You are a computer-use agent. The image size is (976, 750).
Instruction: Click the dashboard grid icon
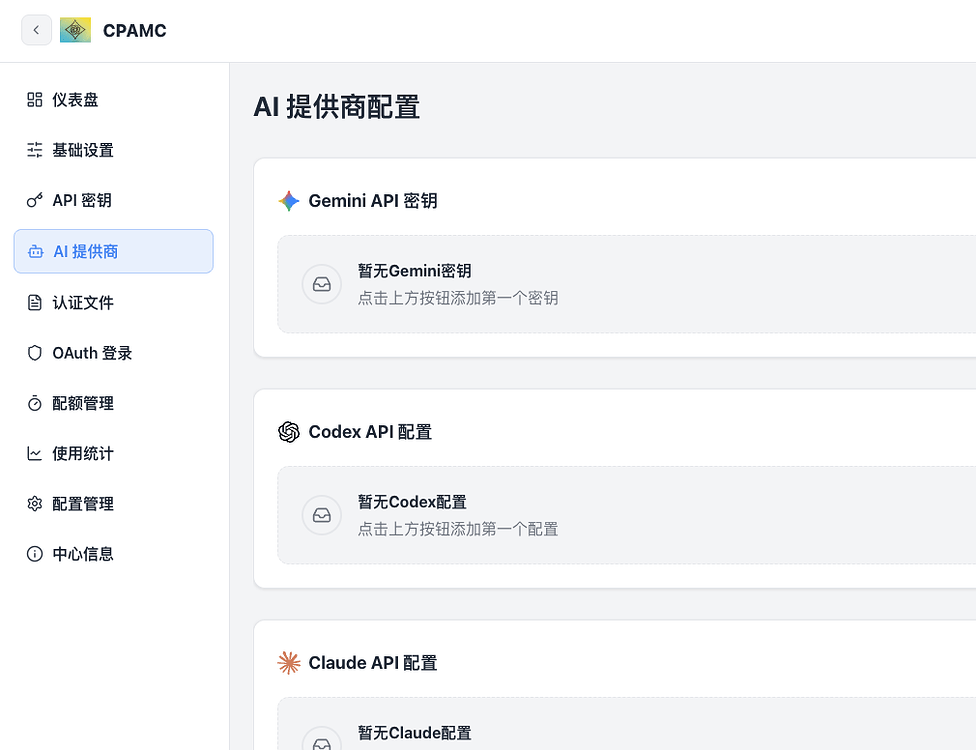point(35,100)
